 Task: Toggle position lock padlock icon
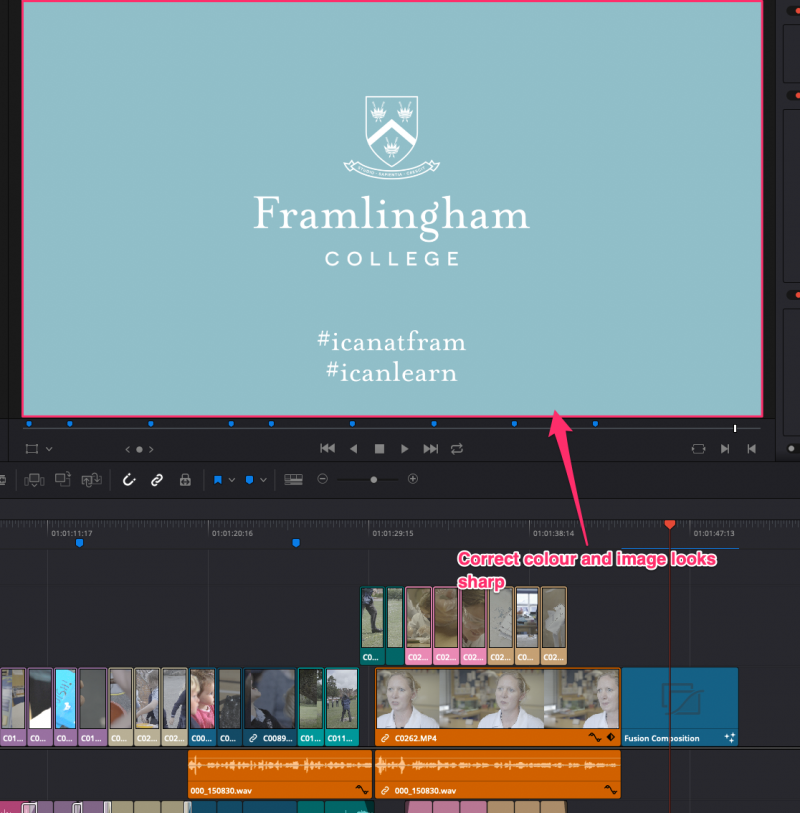coord(185,480)
